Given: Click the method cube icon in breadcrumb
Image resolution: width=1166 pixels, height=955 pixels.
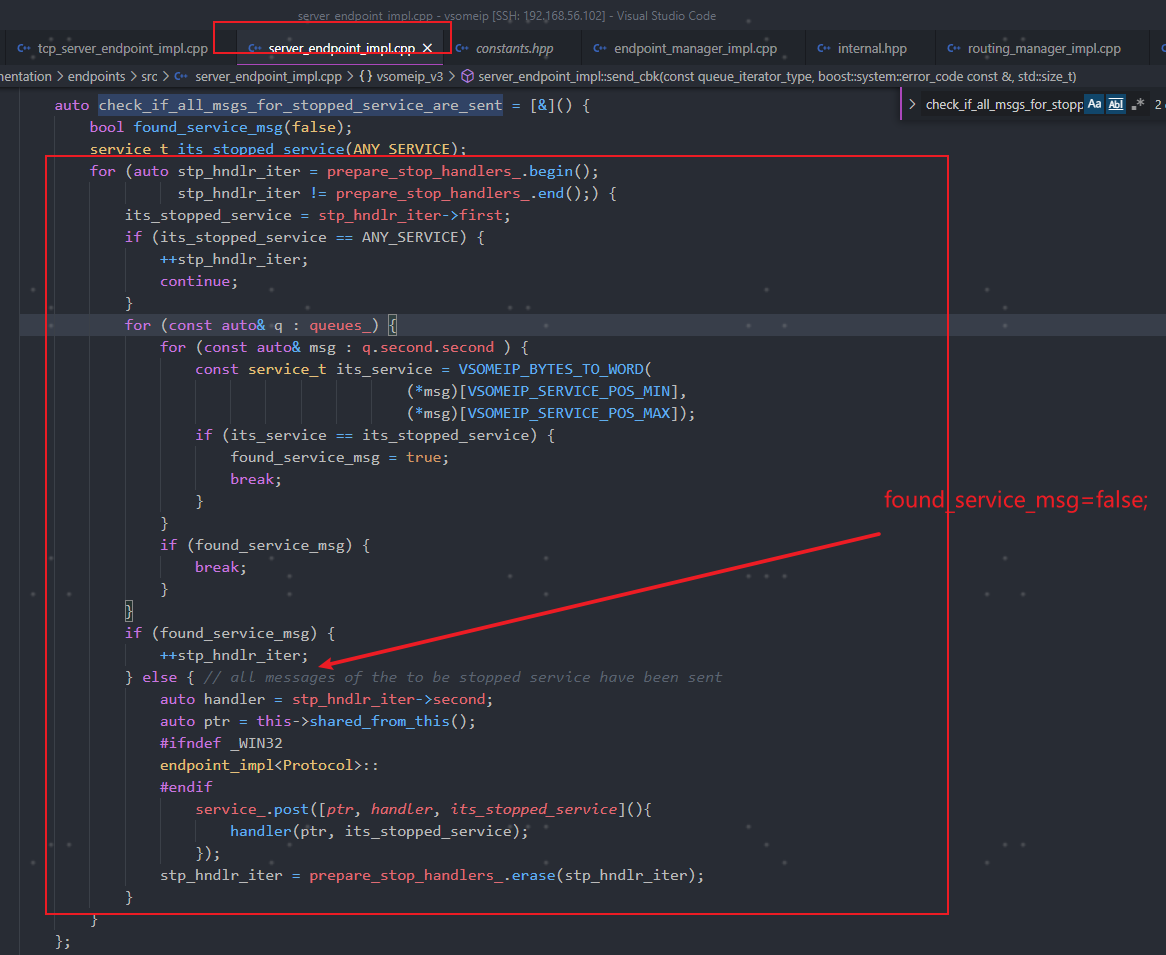Looking at the screenshot, I should [468, 77].
